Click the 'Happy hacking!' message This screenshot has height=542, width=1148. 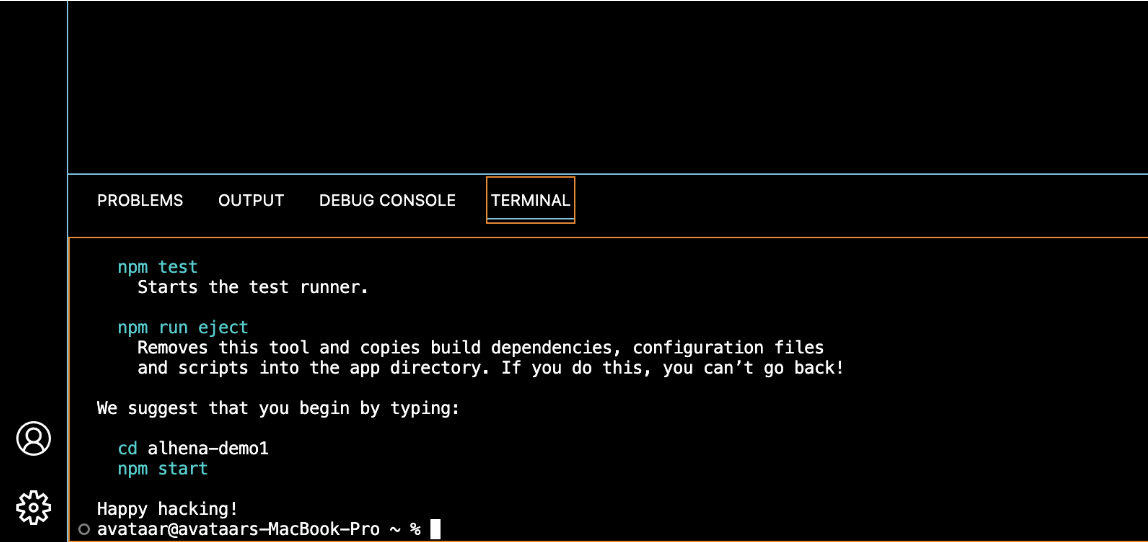[x=167, y=508]
